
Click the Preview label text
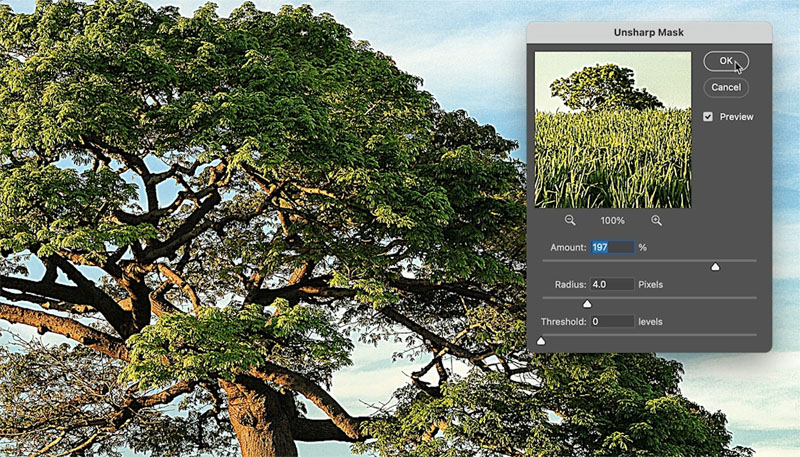pos(736,117)
